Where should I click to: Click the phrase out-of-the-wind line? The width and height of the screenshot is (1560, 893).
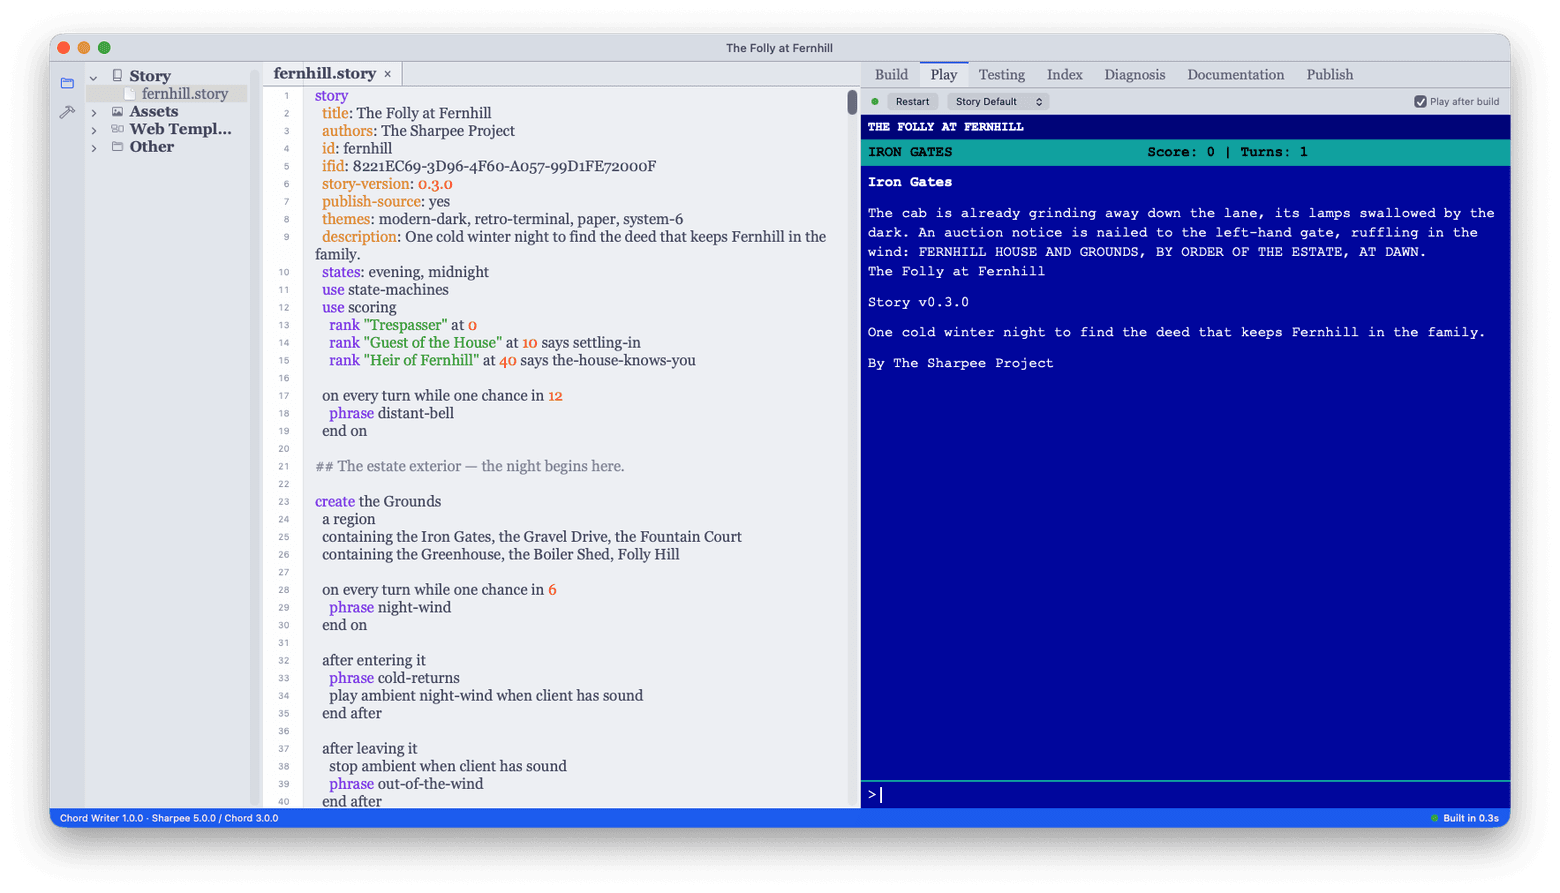click(406, 784)
